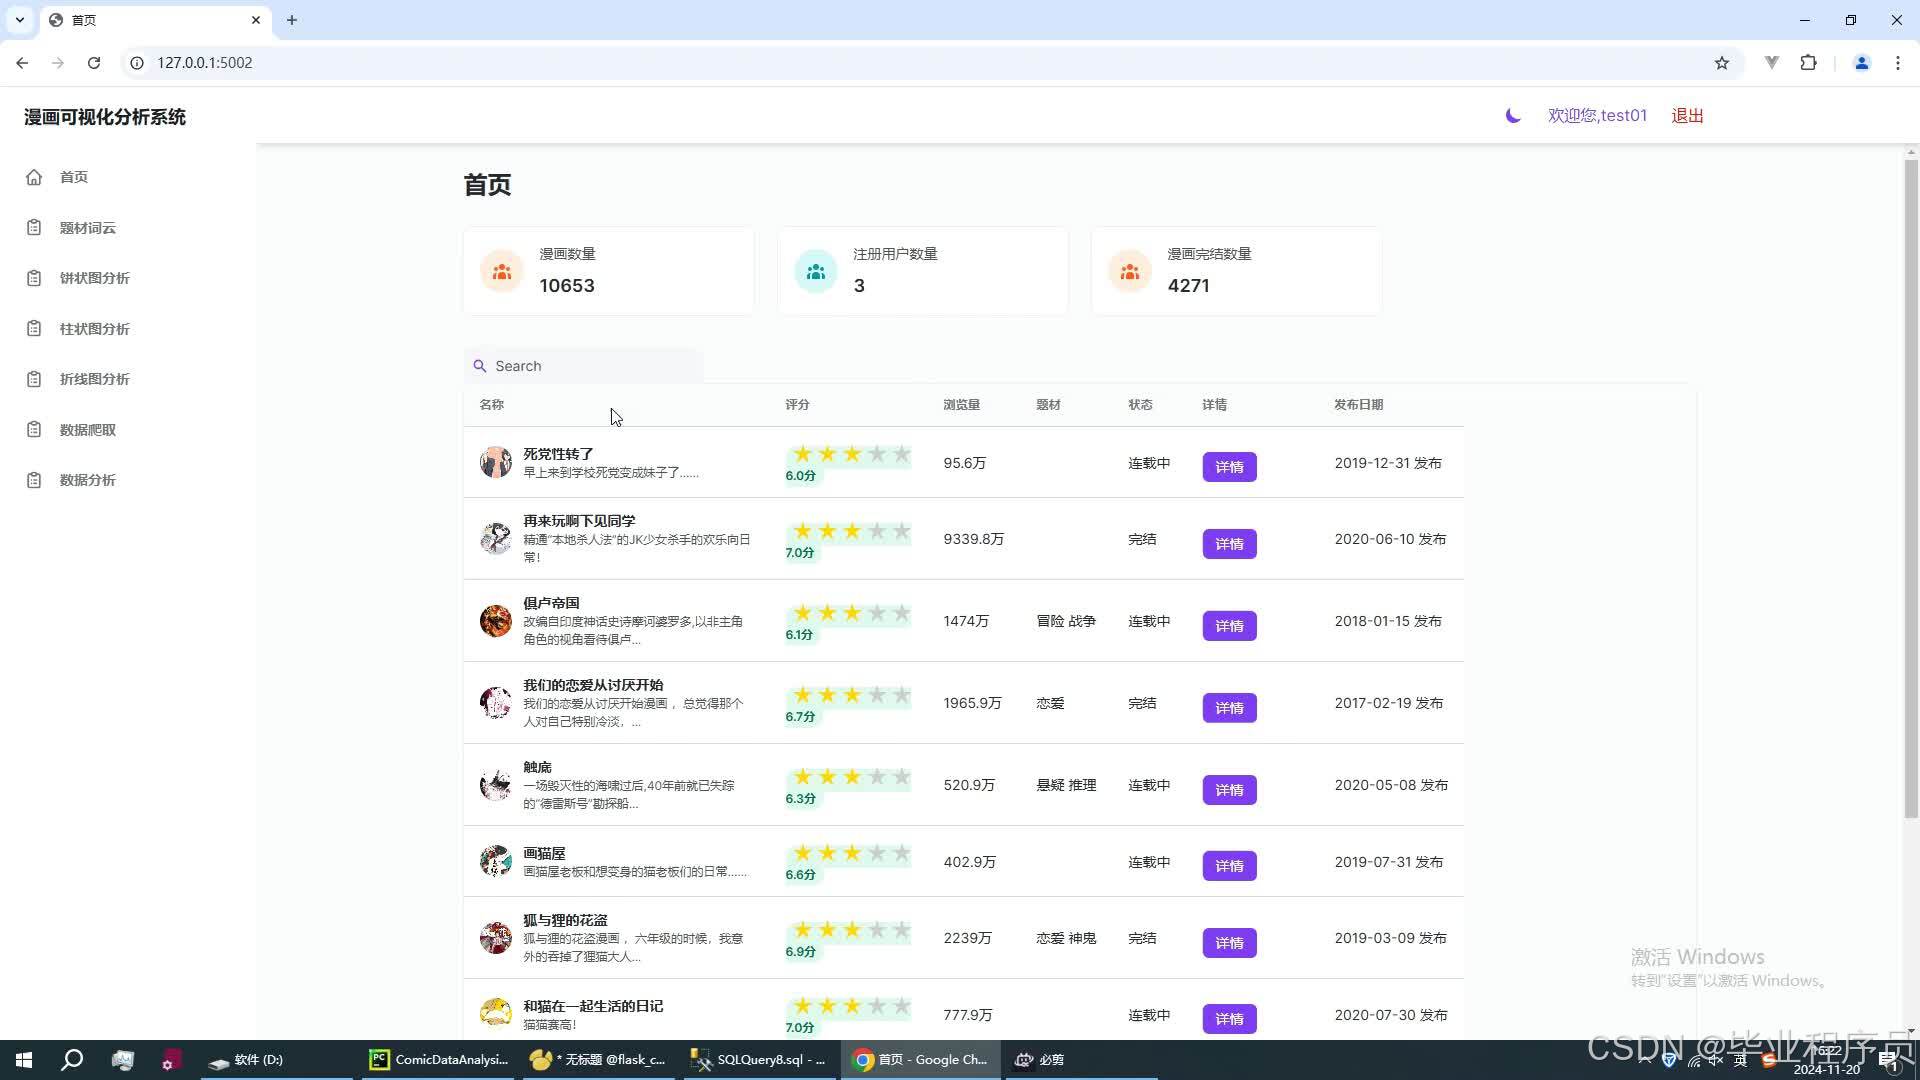
Task: Open Windows taskbar search
Action: pos(72,1060)
